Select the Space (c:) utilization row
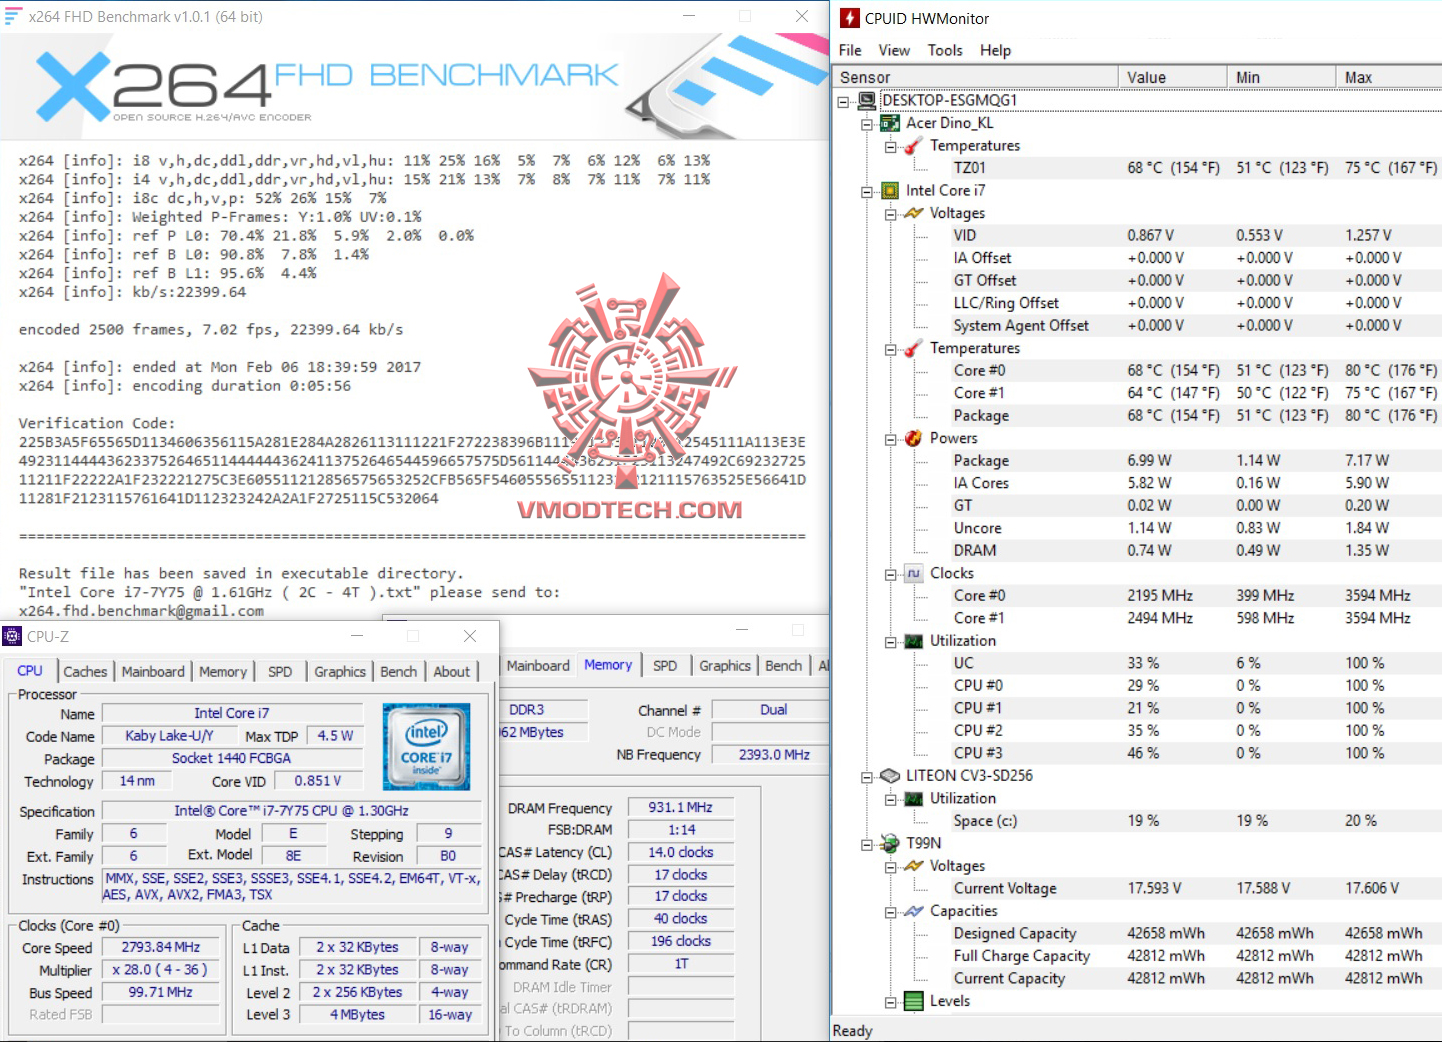1442x1042 pixels. (1194, 821)
